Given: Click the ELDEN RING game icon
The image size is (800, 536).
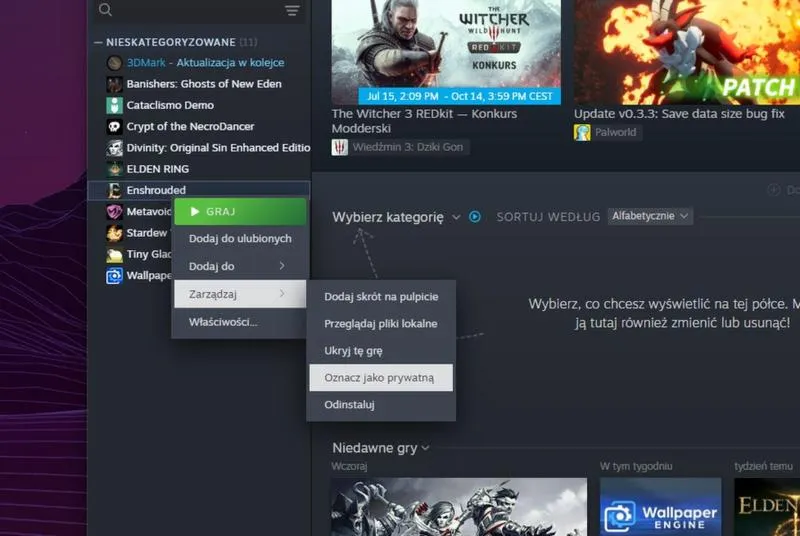Looking at the screenshot, I should [114, 169].
